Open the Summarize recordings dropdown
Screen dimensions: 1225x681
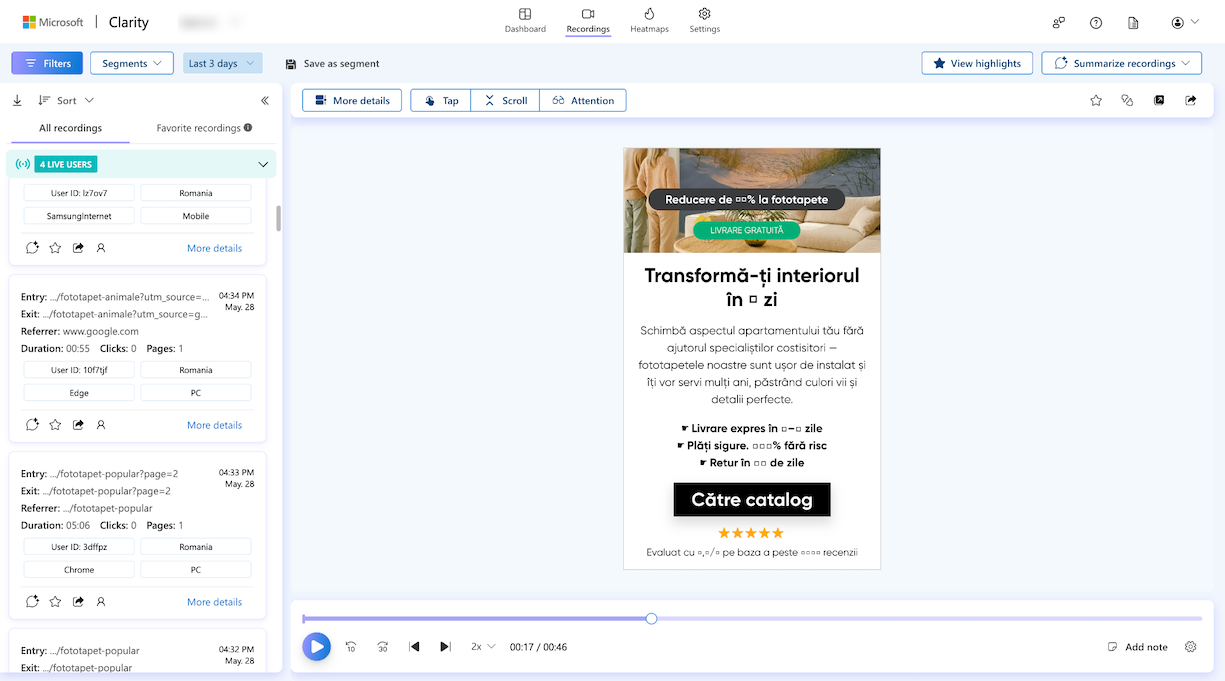click(1121, 63)
